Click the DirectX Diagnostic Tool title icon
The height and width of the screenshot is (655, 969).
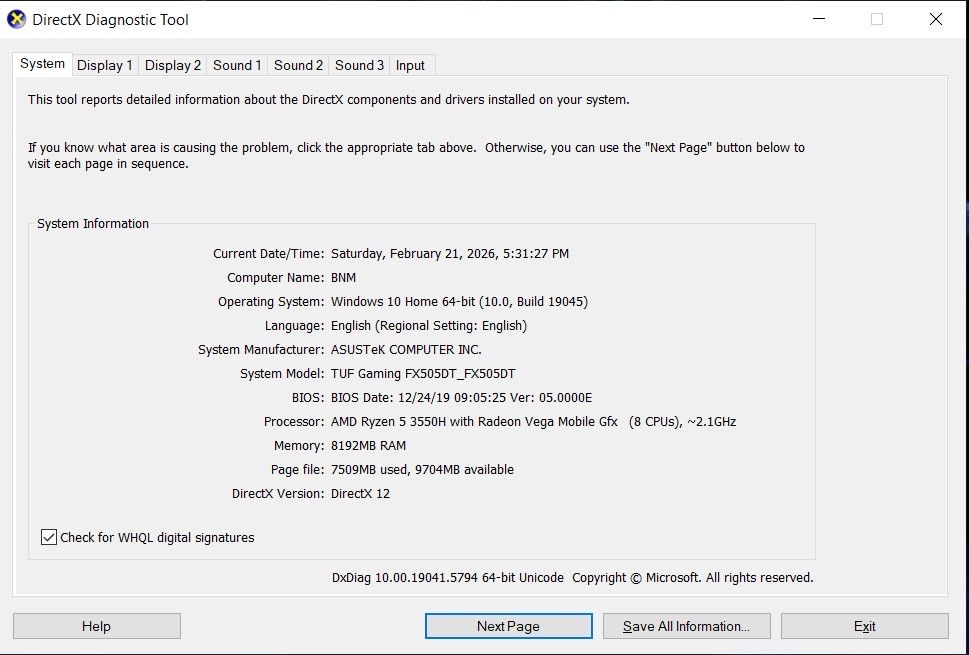[17, 19]
